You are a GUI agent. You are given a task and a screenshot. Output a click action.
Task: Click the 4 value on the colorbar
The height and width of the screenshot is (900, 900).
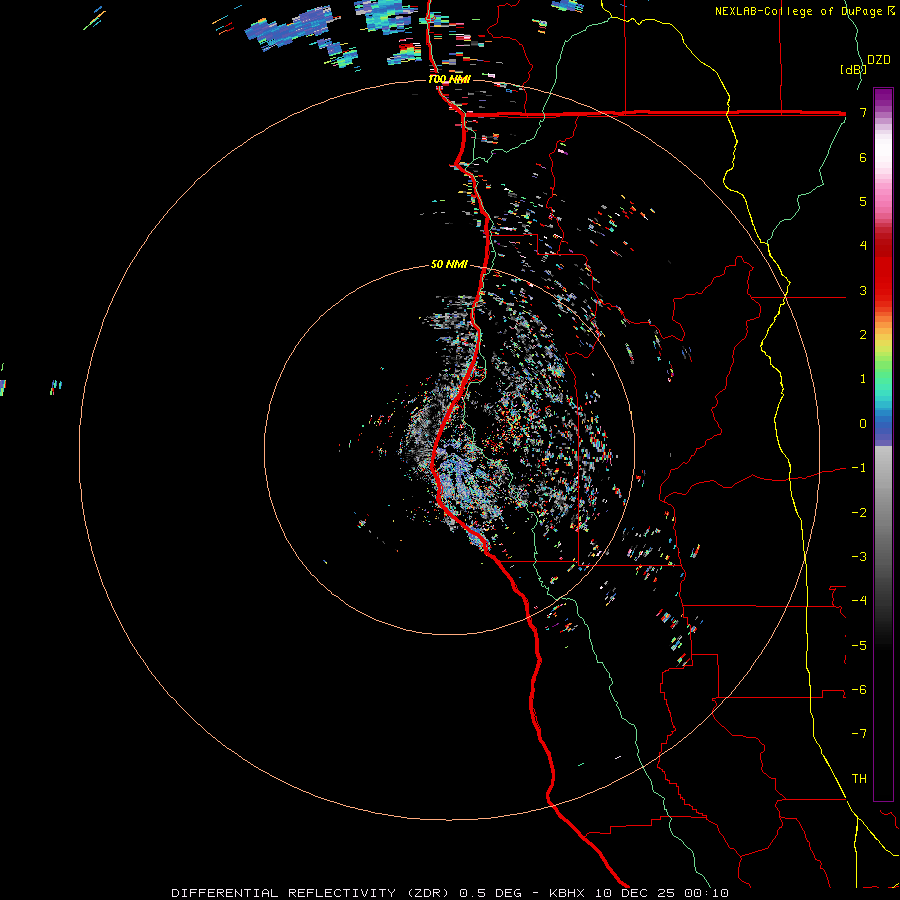tap(863, 246)
